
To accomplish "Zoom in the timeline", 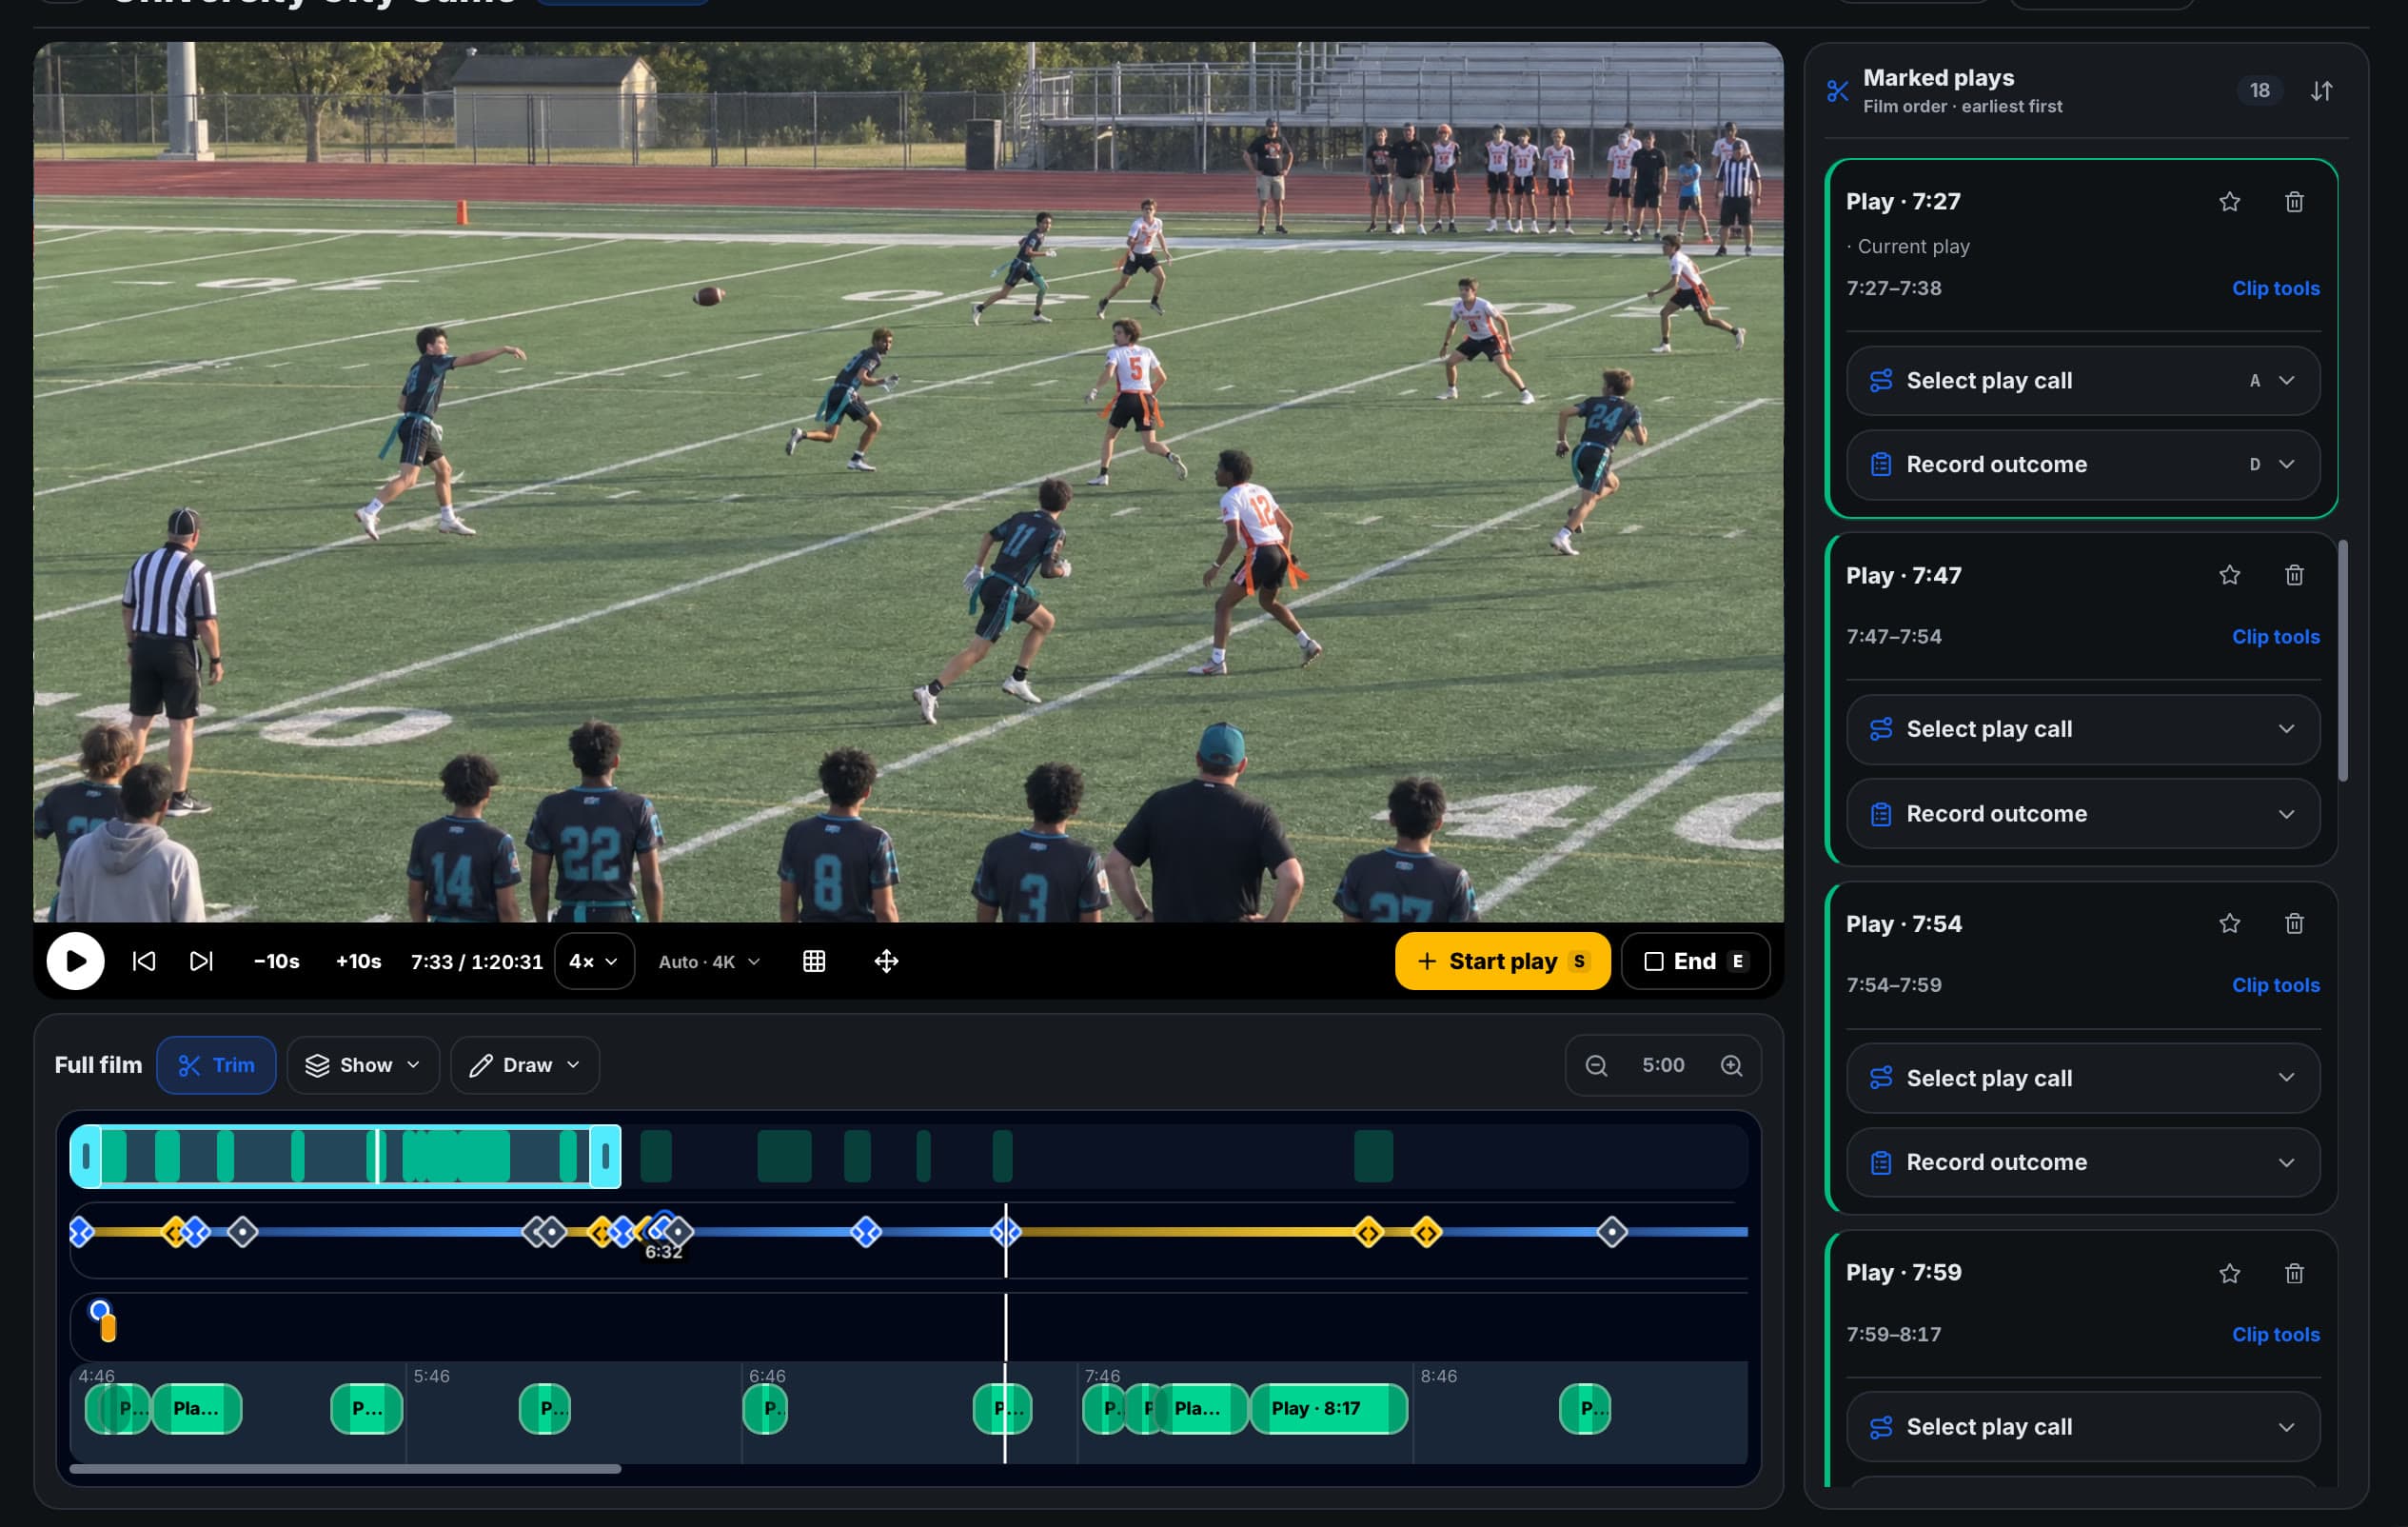I will pos(1731,1065).
